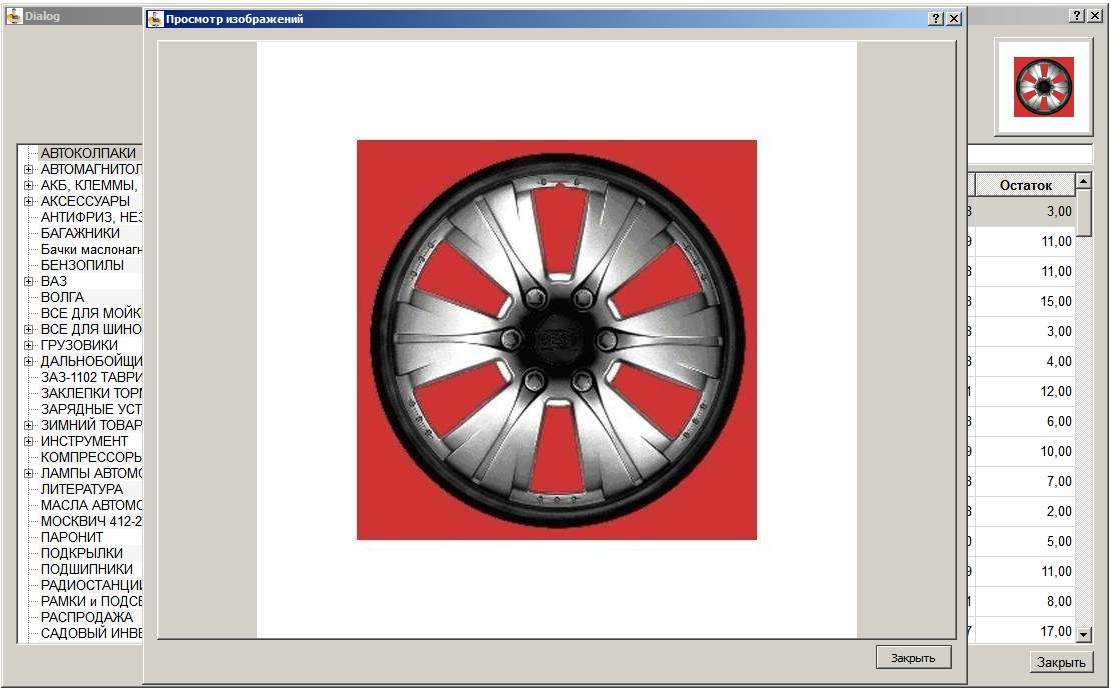Select РАДИОСТАНЦИИ category in tree
Screen dimensions: 1111x689
(x=91, y=586)
